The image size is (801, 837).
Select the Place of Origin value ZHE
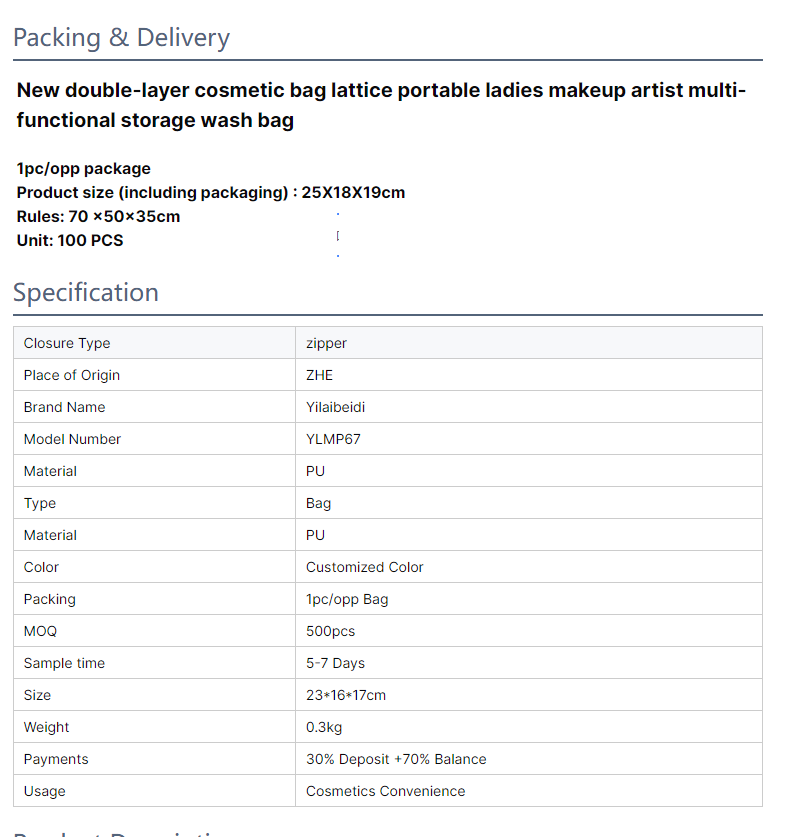(319, 375)
